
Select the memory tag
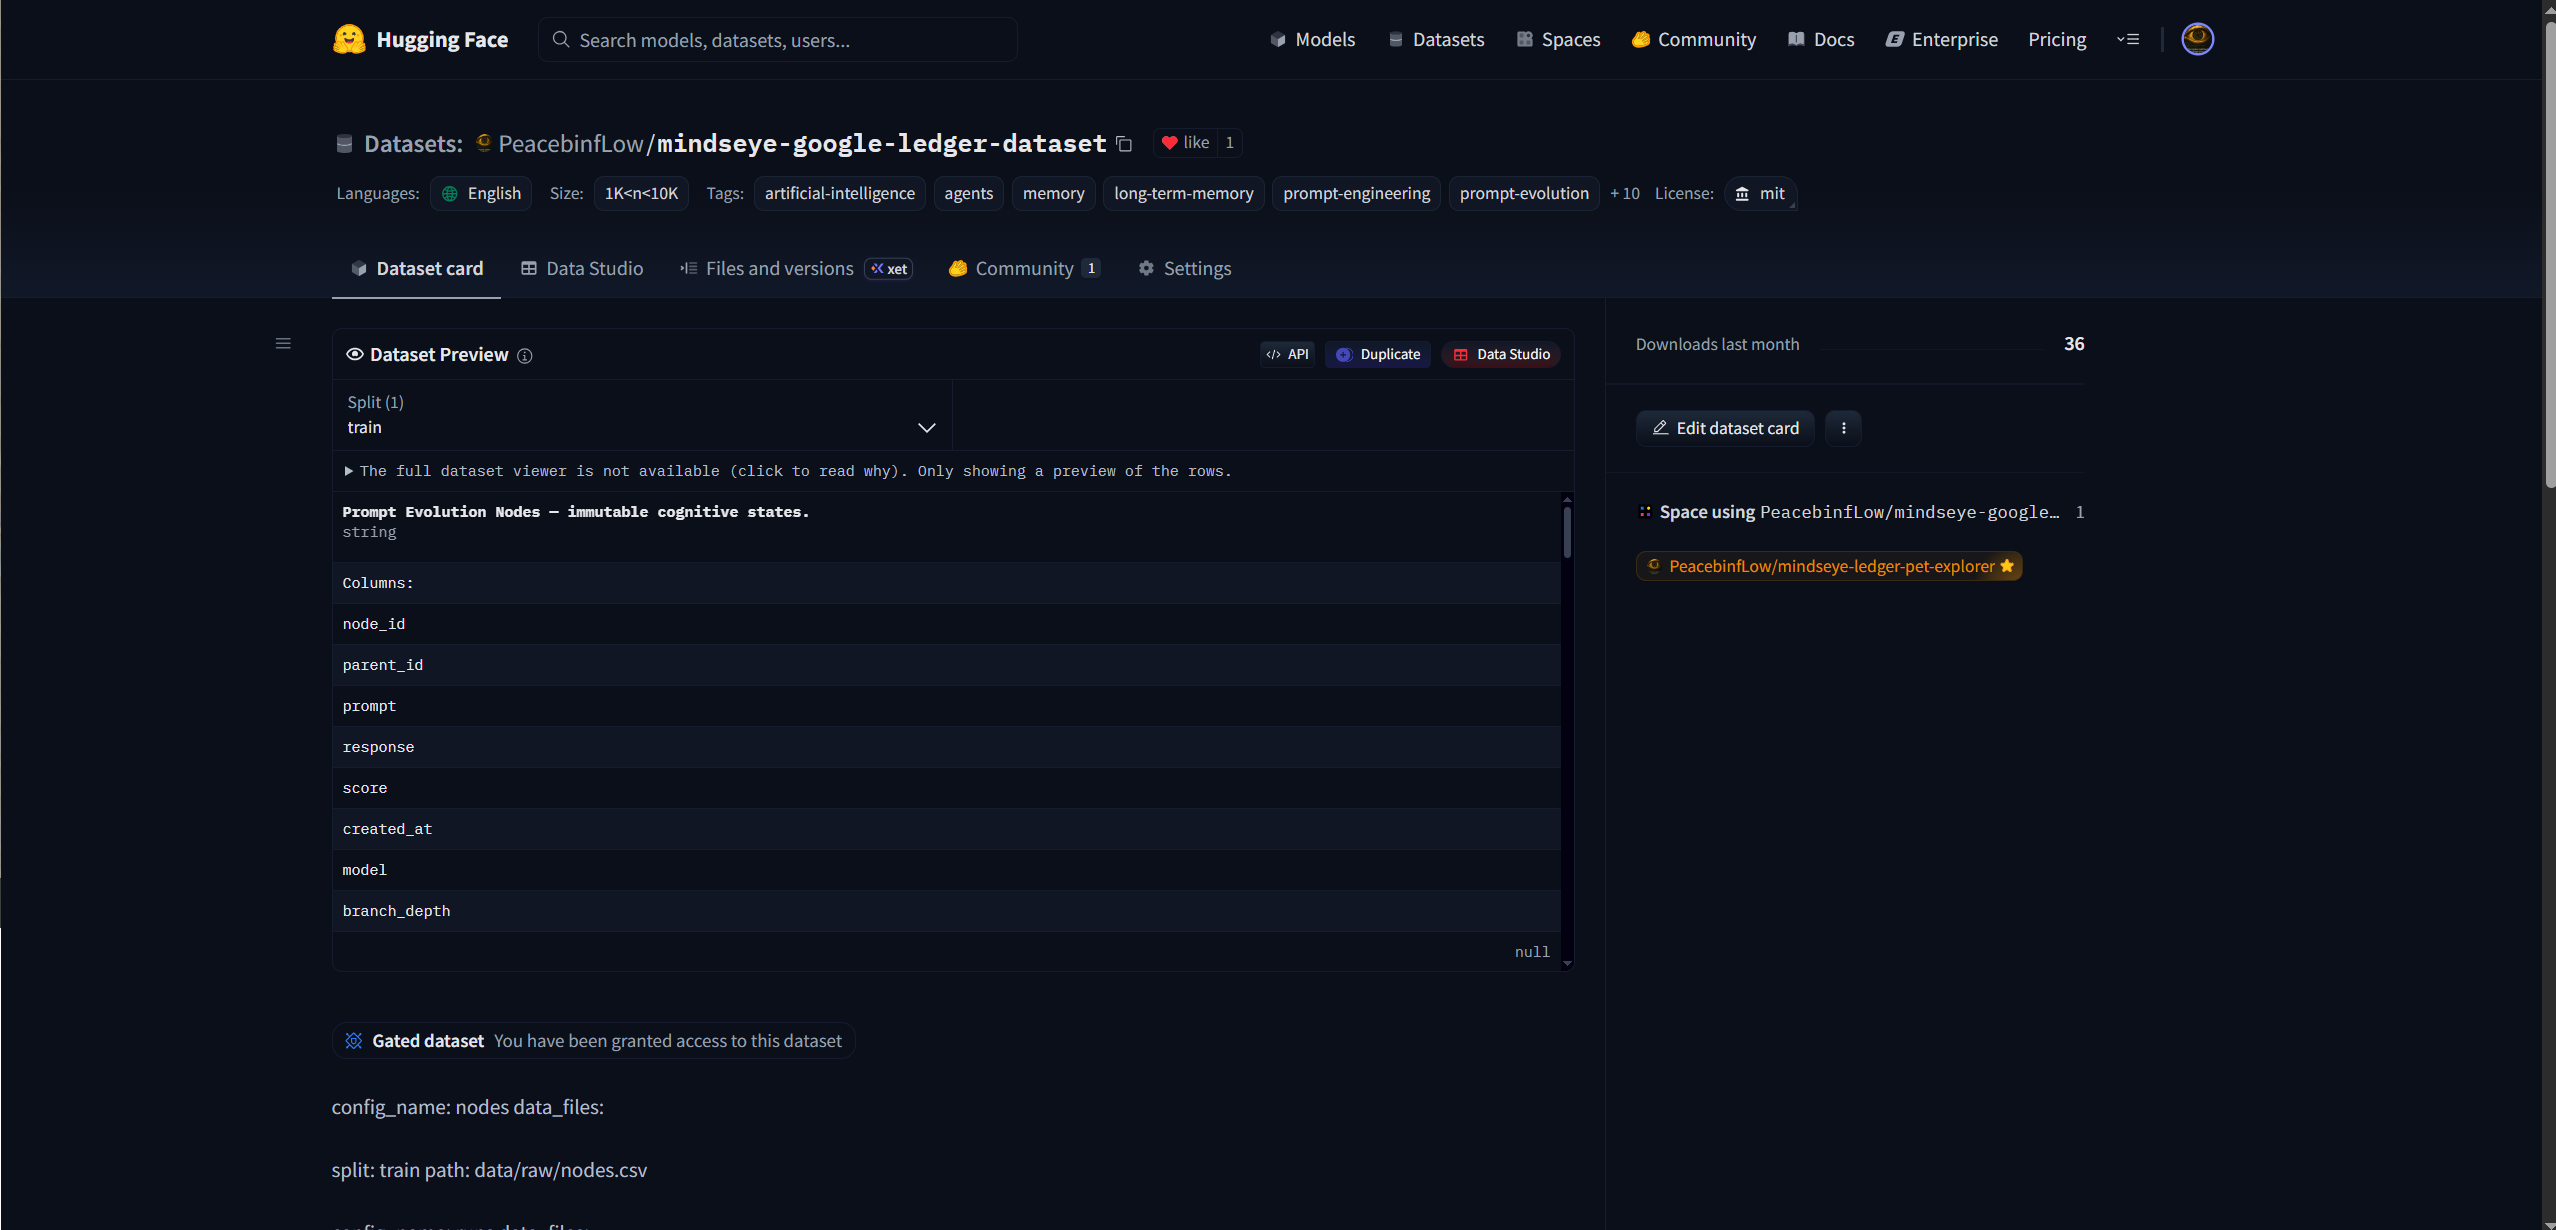click(x=1054, y=194)
